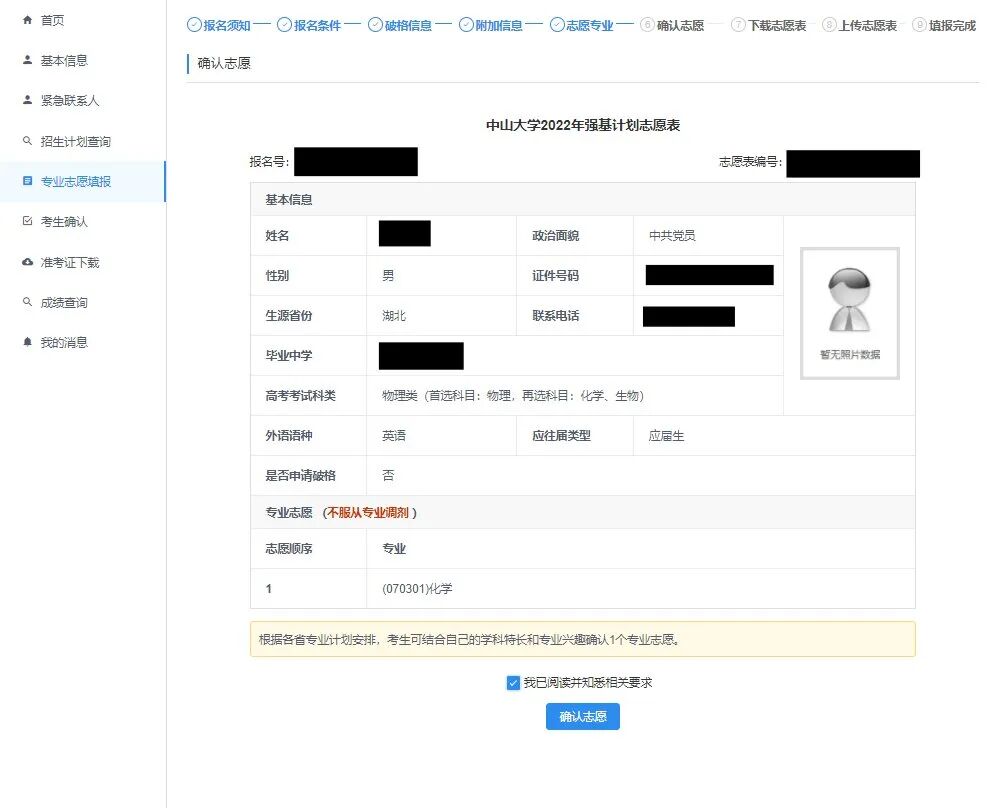Click the bell icon beside 我的消息
This screenshot has width=996, height=808.
tap(27, 342)
